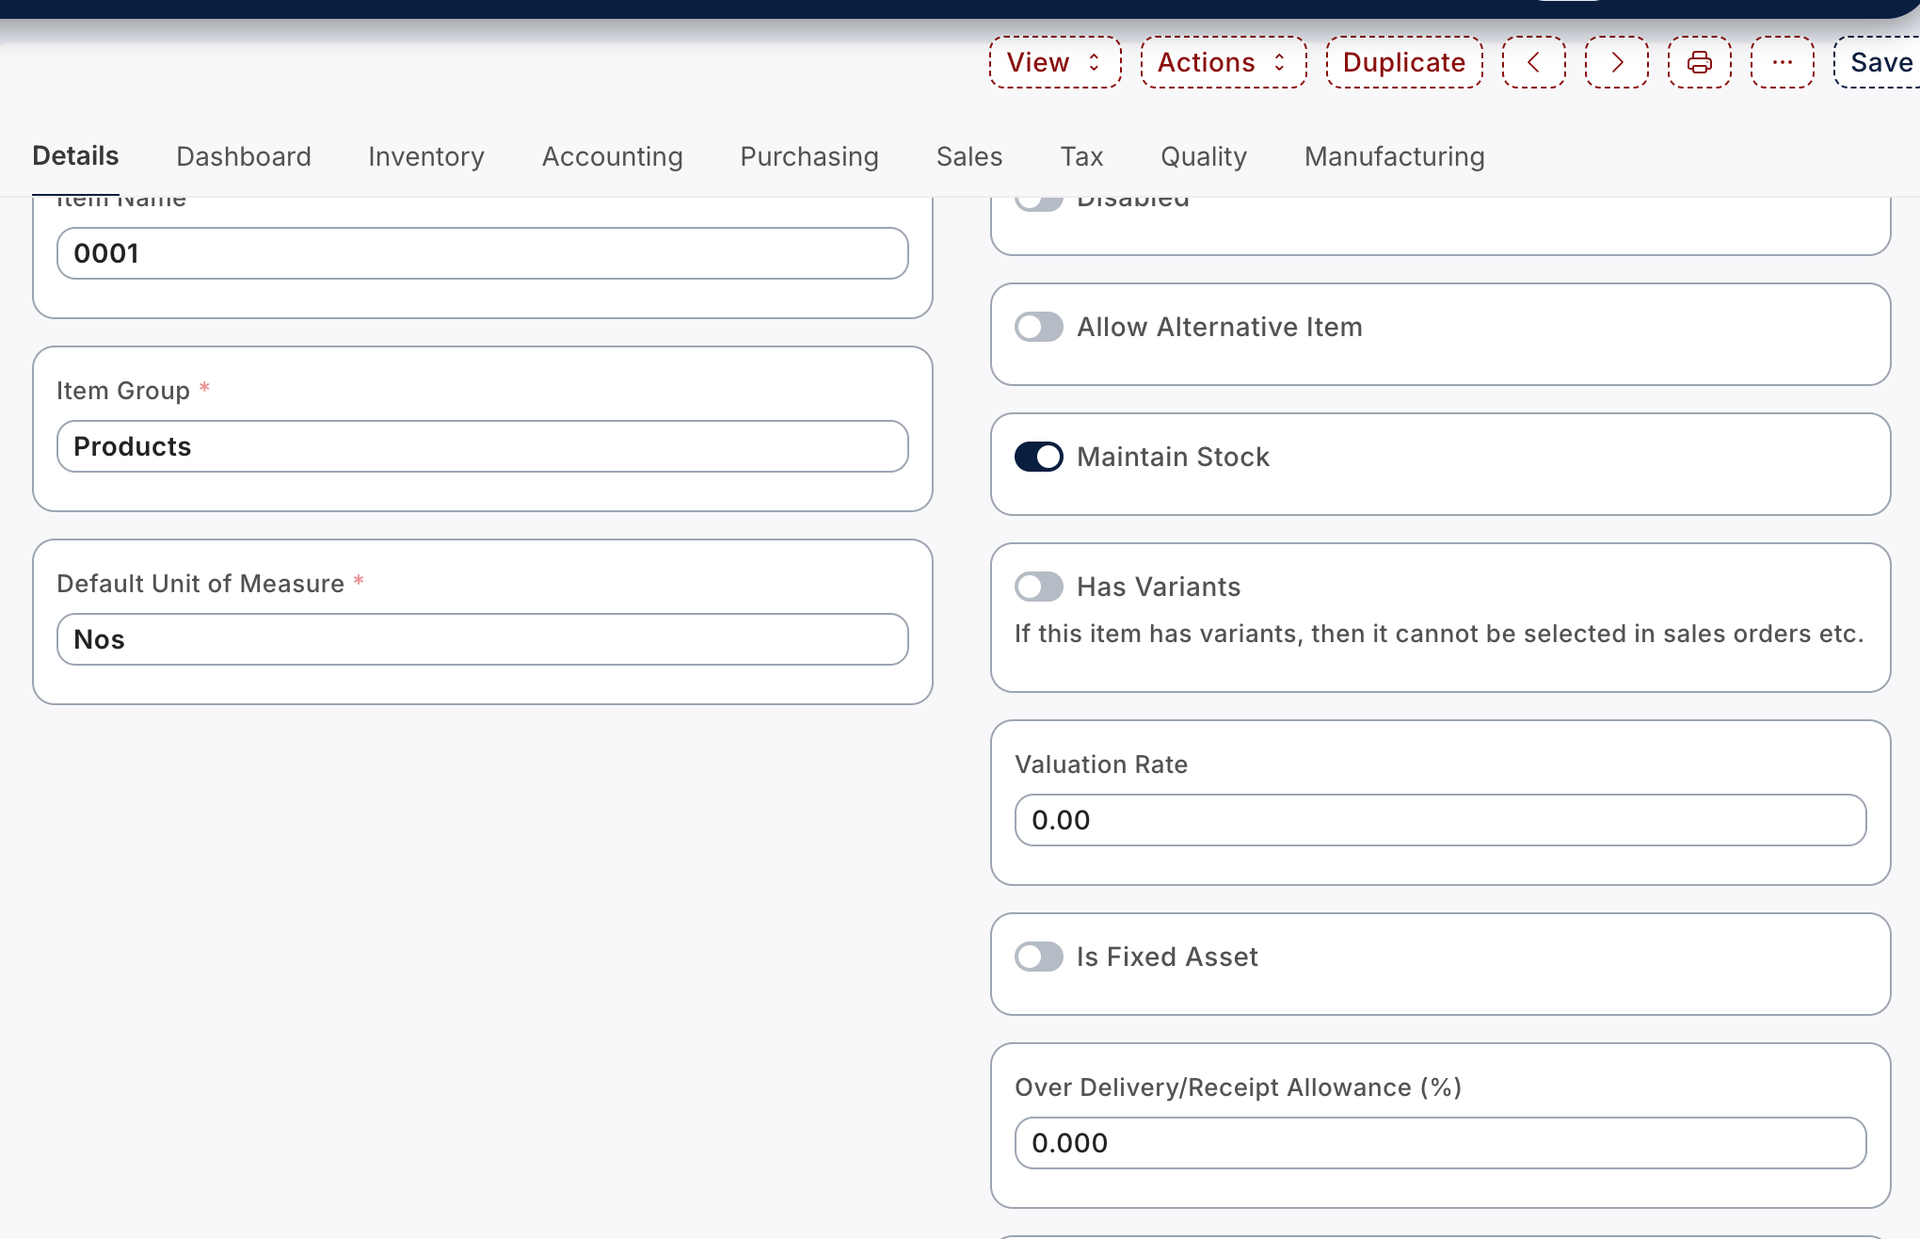Image resolution: width=1920 pixels, height=1239 pixels.
Task: Click the Has Variants description text
Action: (x=1439, y=634)
